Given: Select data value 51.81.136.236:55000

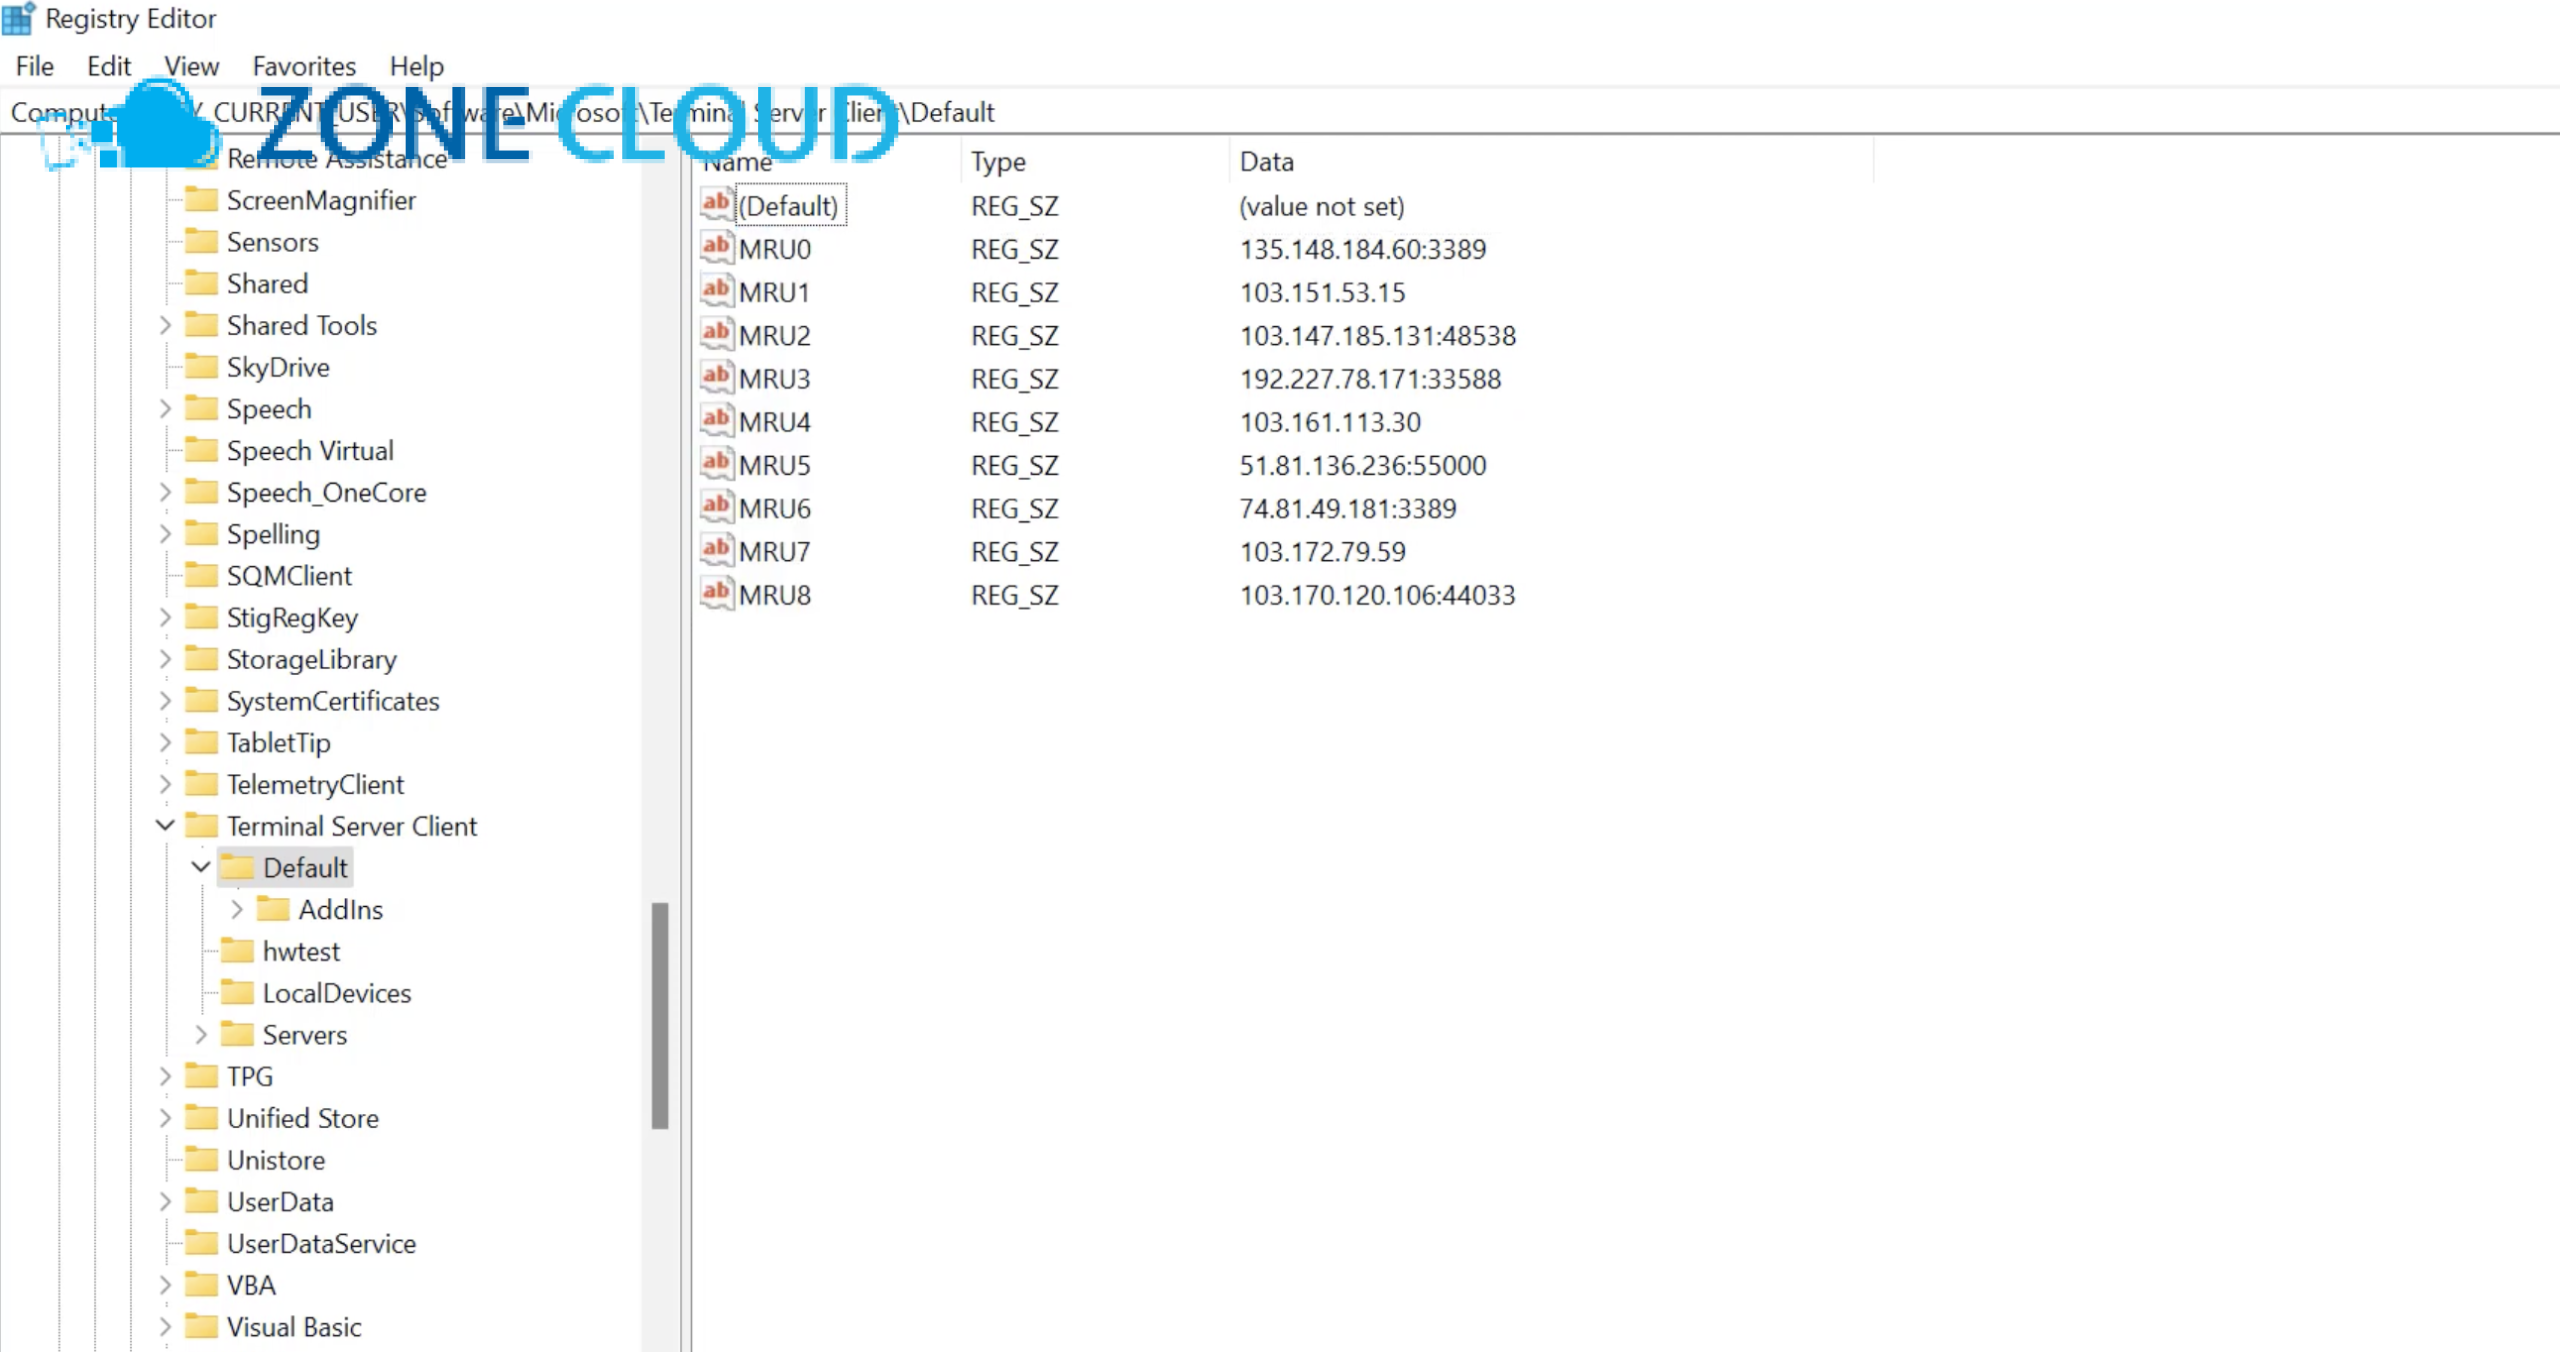Looking at the screenshot, I should 1363,465.
